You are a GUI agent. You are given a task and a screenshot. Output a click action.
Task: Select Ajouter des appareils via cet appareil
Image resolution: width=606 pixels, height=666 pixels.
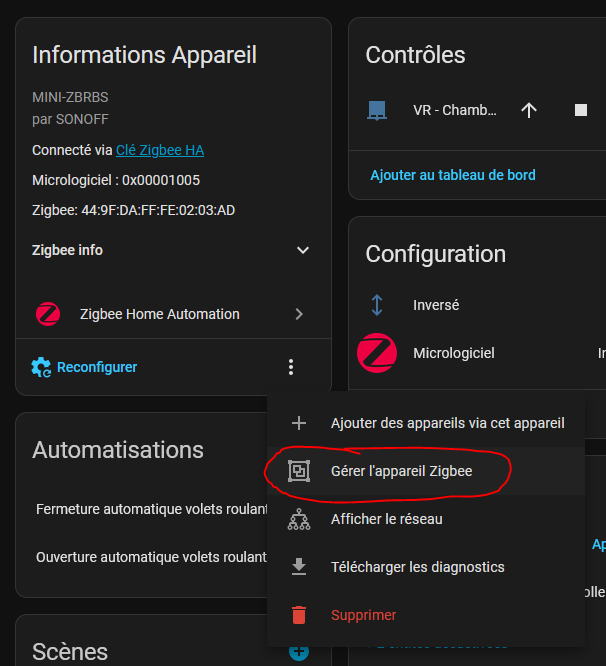pyautogui.click(x=447, y=423)
